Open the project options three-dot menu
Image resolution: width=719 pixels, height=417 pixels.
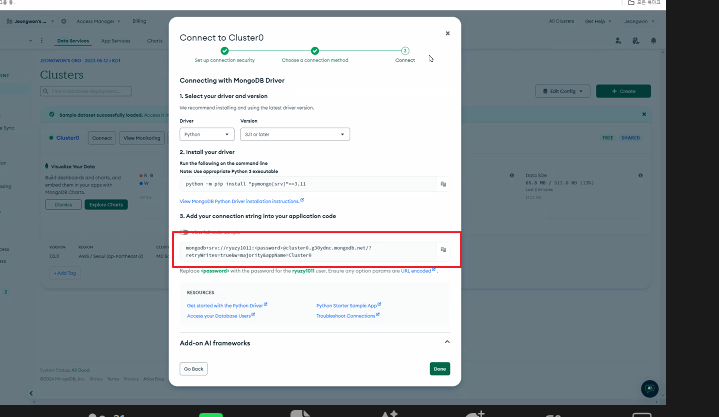pos(42,41)
